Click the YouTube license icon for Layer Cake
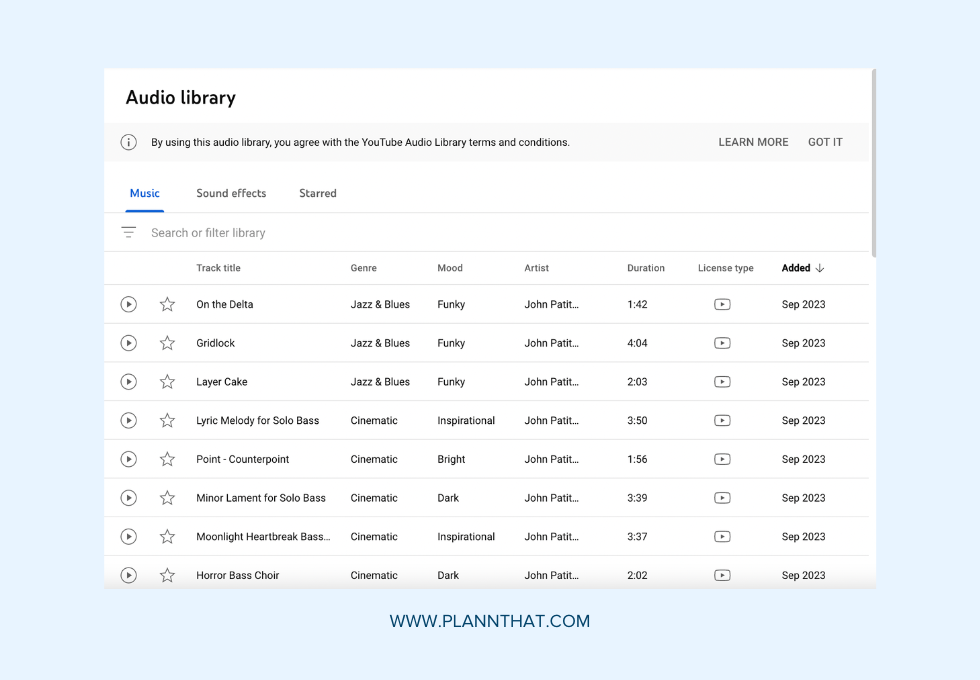This screenshot has height=680, width=980. pyautogui.click(x=722, y=382)
